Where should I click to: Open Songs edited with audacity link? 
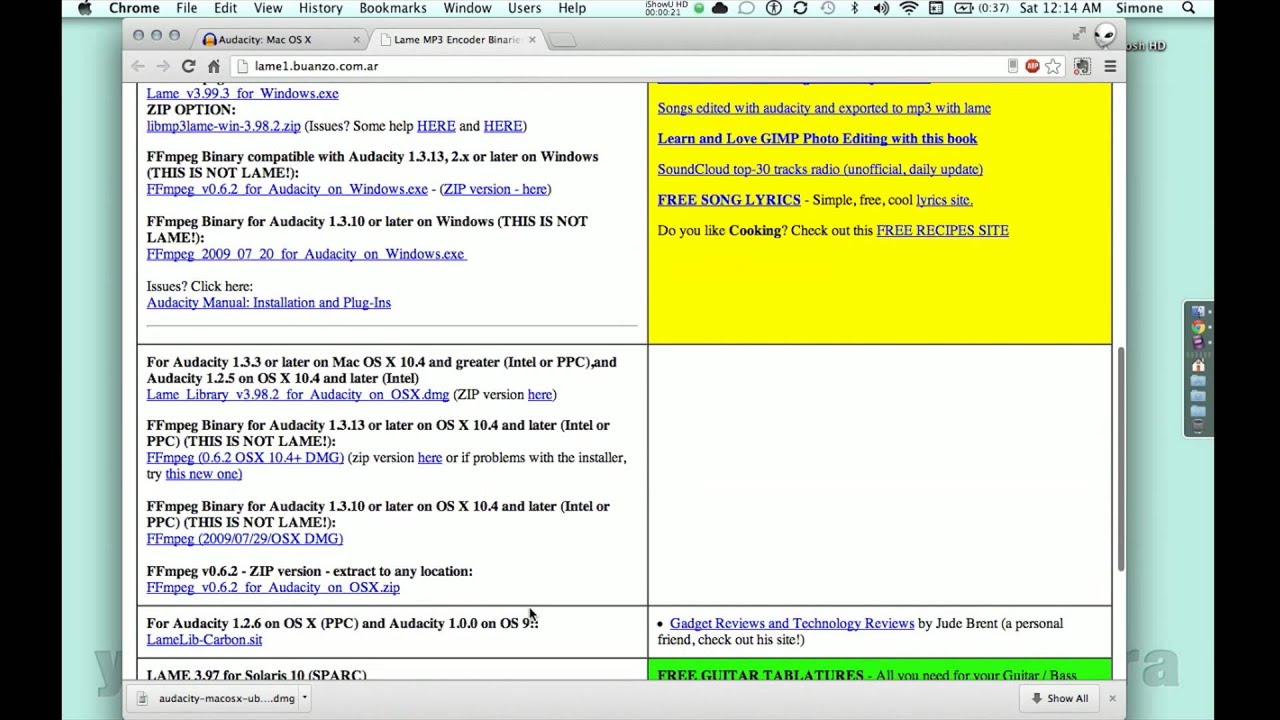pyautogui.click(x=824, y=108)
